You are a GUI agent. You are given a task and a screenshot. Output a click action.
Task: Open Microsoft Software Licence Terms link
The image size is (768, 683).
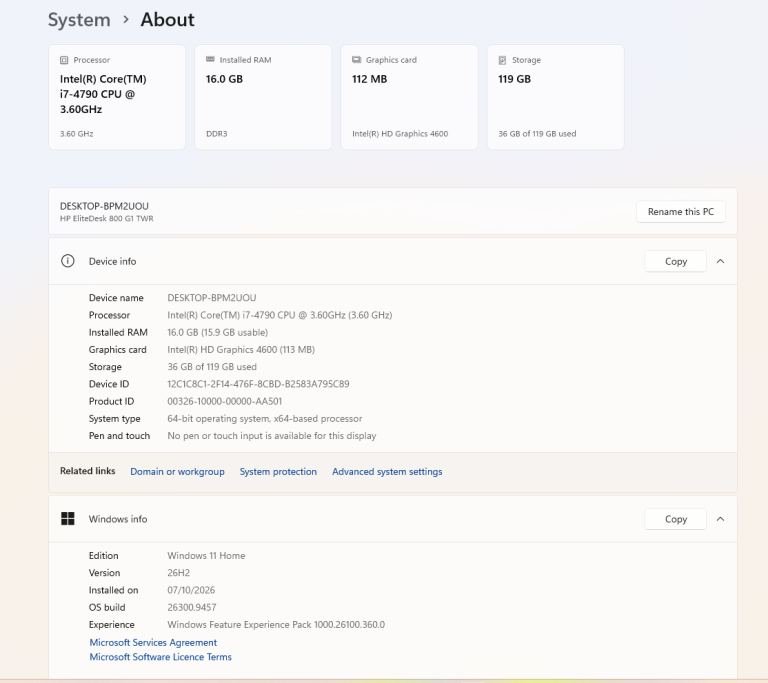160,657
